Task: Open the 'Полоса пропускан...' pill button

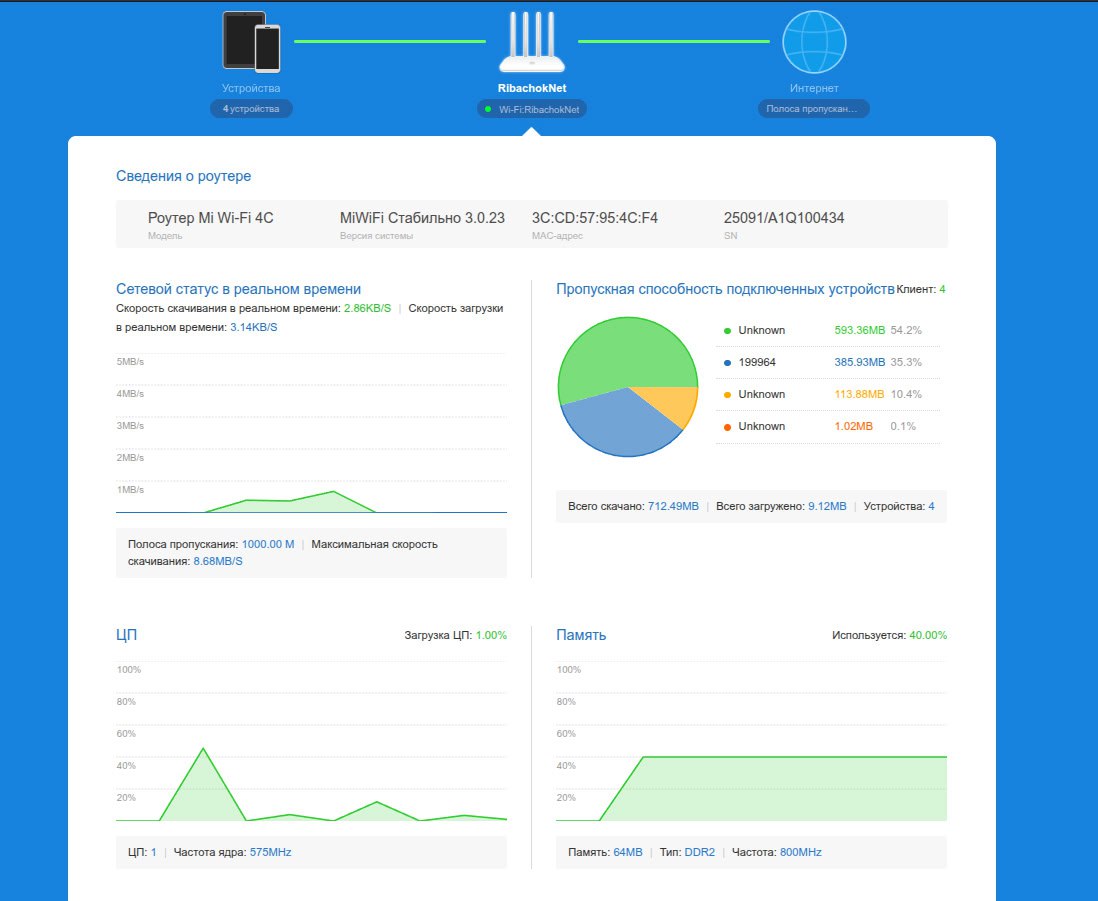Action: point(813,109)
